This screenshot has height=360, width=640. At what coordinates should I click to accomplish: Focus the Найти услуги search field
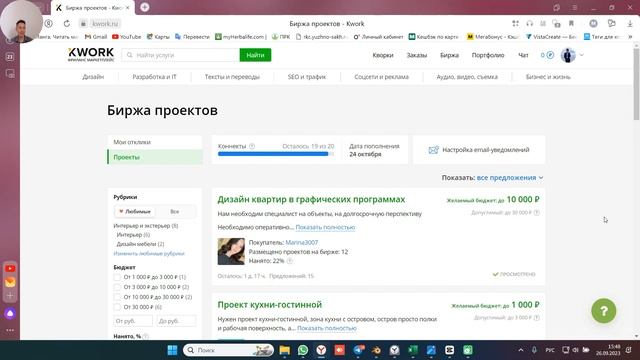click(x=180, y=55)
